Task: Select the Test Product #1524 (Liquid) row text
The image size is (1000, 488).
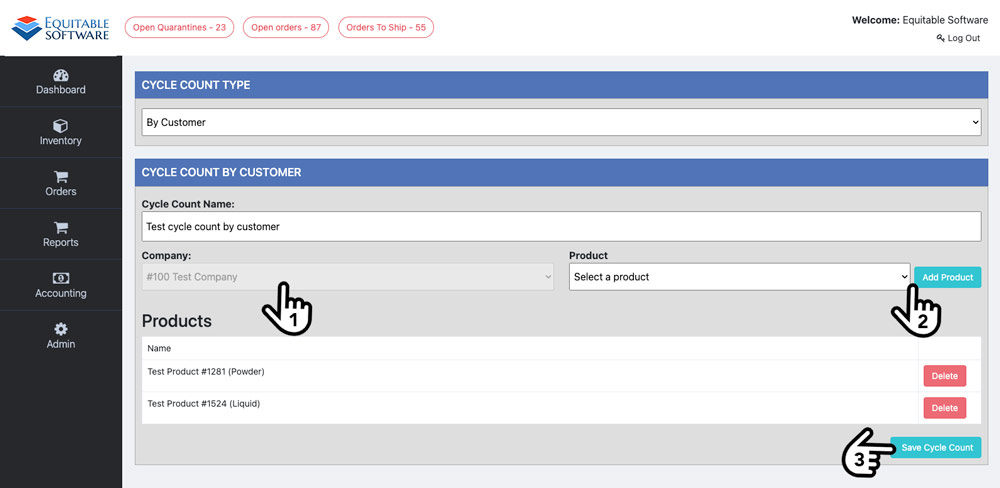Action: pos(204,403)
